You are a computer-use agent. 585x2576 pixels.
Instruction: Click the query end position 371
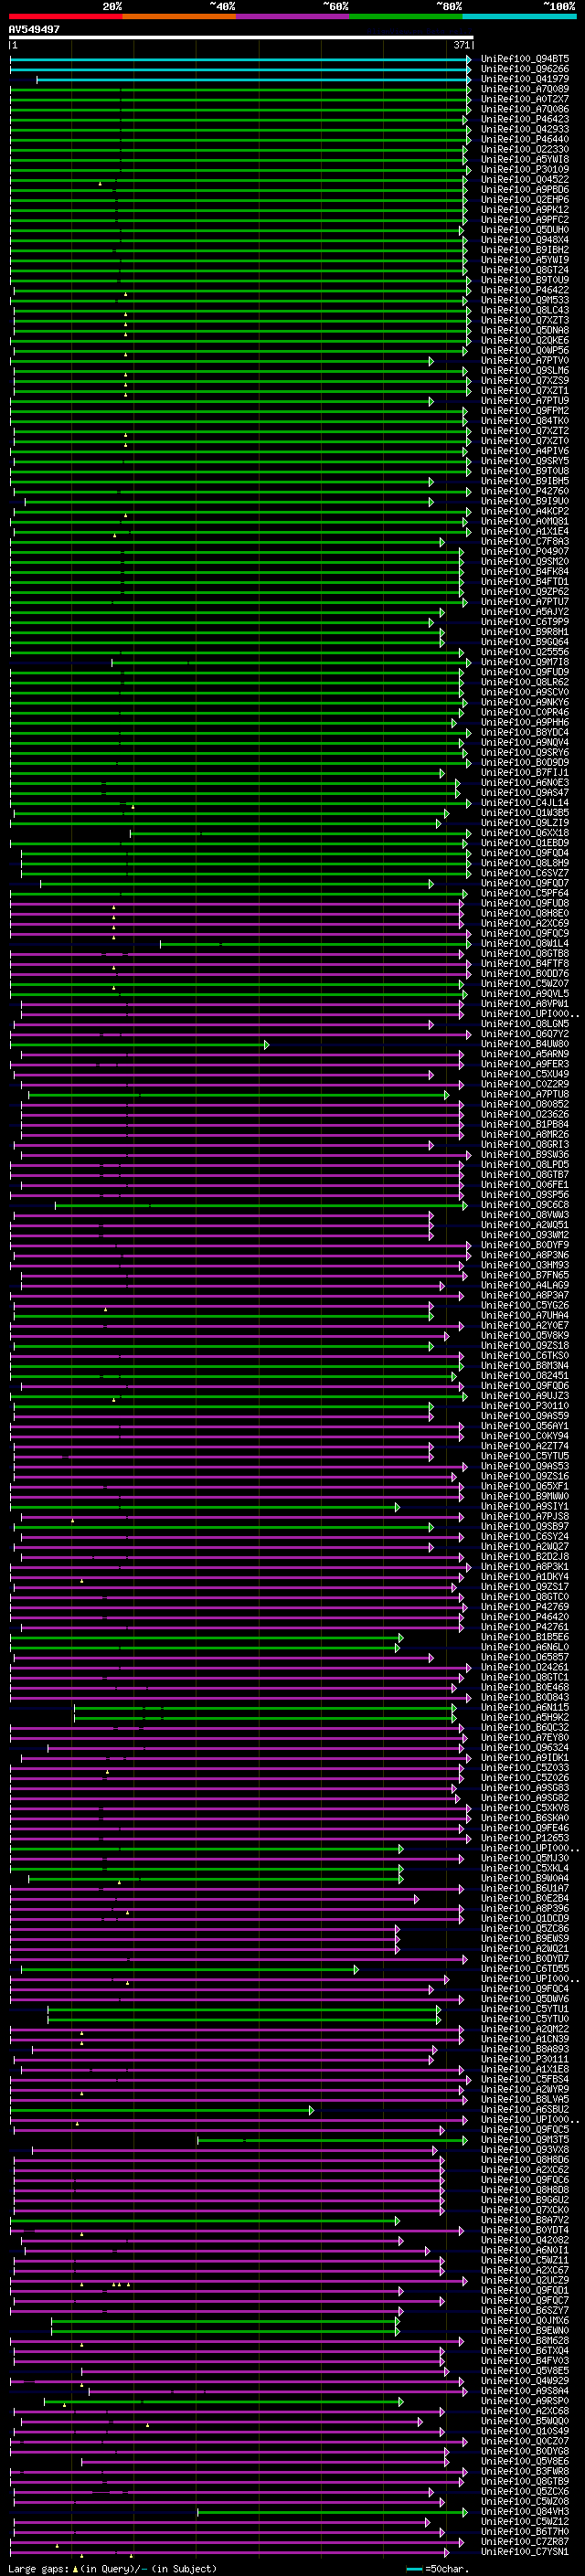461,45
